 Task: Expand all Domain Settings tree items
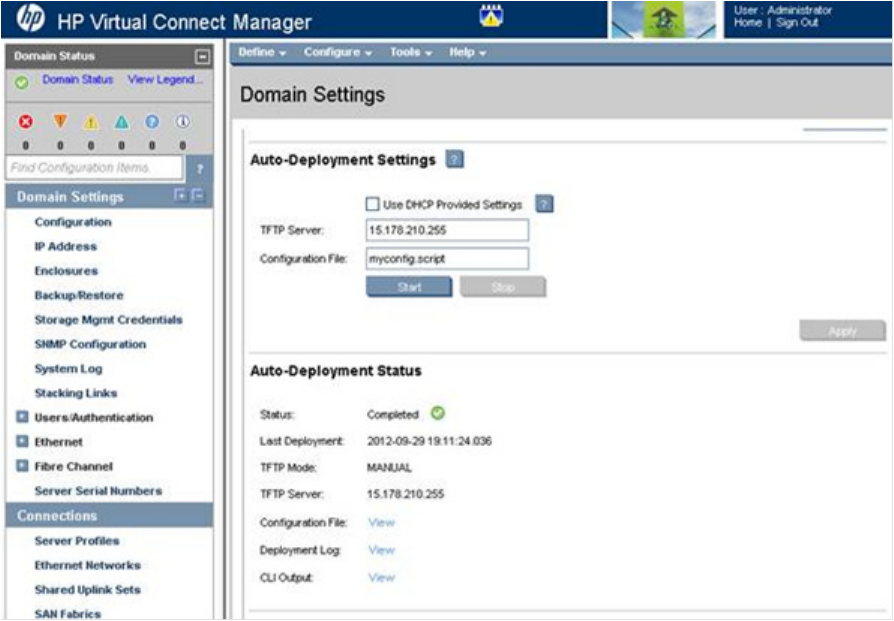click(180, 195)
